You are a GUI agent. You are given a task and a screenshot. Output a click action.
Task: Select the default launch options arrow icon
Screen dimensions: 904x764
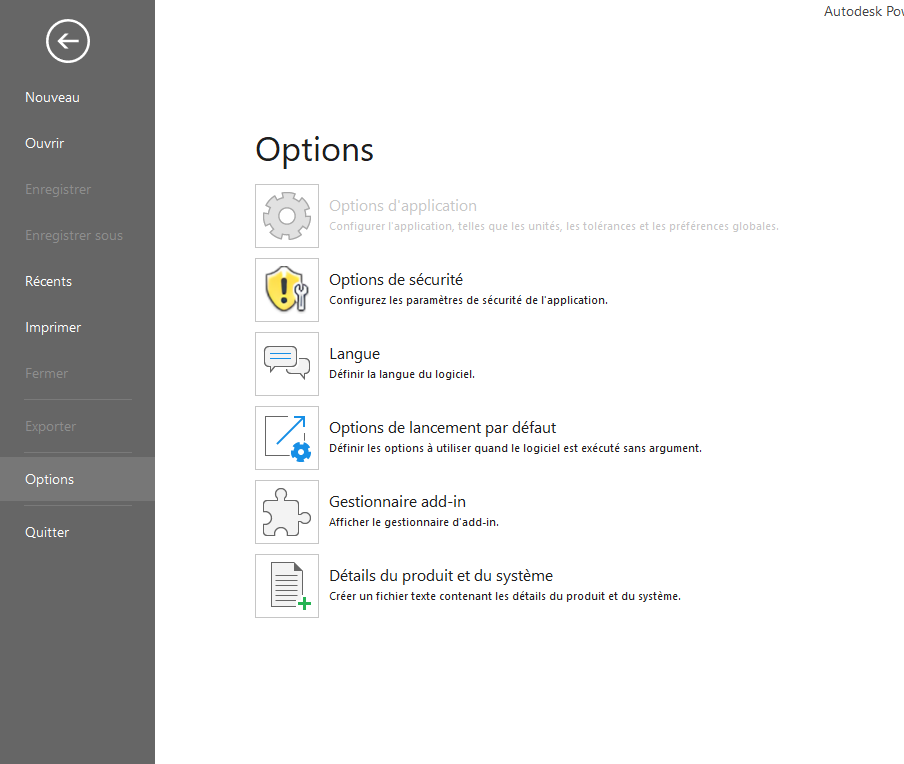click(x=287, y=438)
